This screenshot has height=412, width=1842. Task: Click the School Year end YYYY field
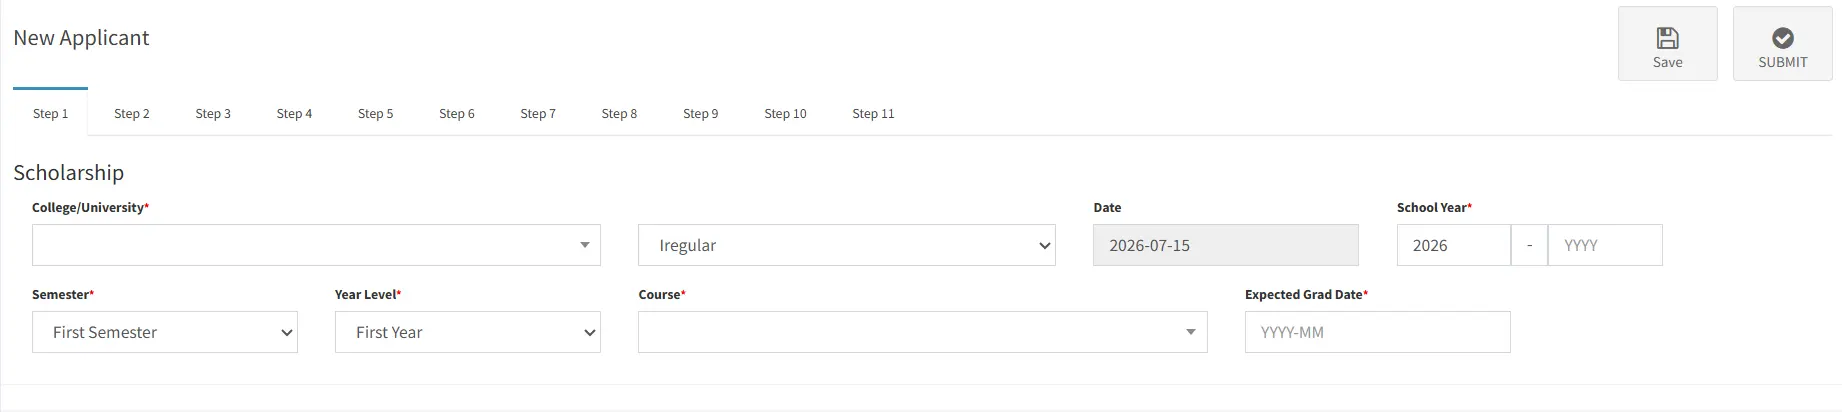1605,245
